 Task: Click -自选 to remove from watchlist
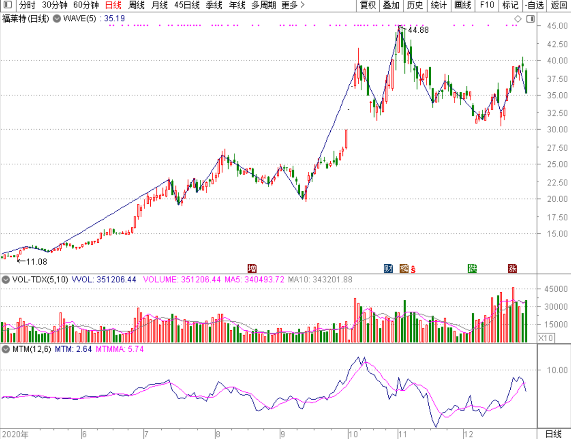[x=534, y=5]
